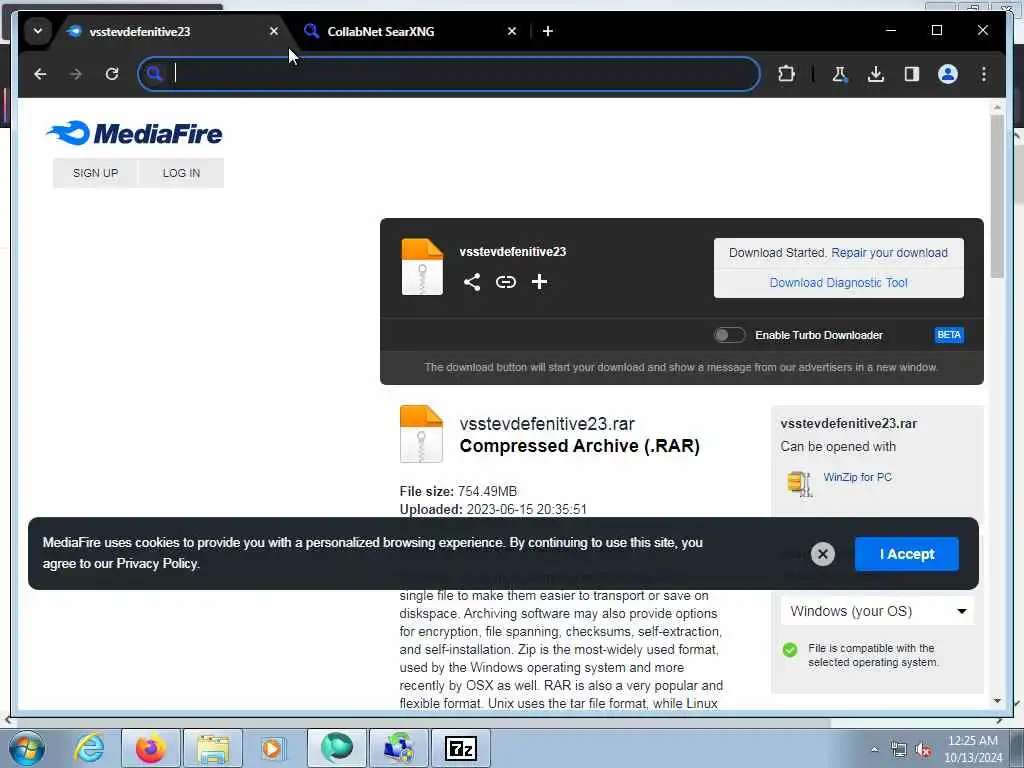Click the 'File size: 754.49MB' text
Screen dimensions: 1024x768
[x=458, y=491]
